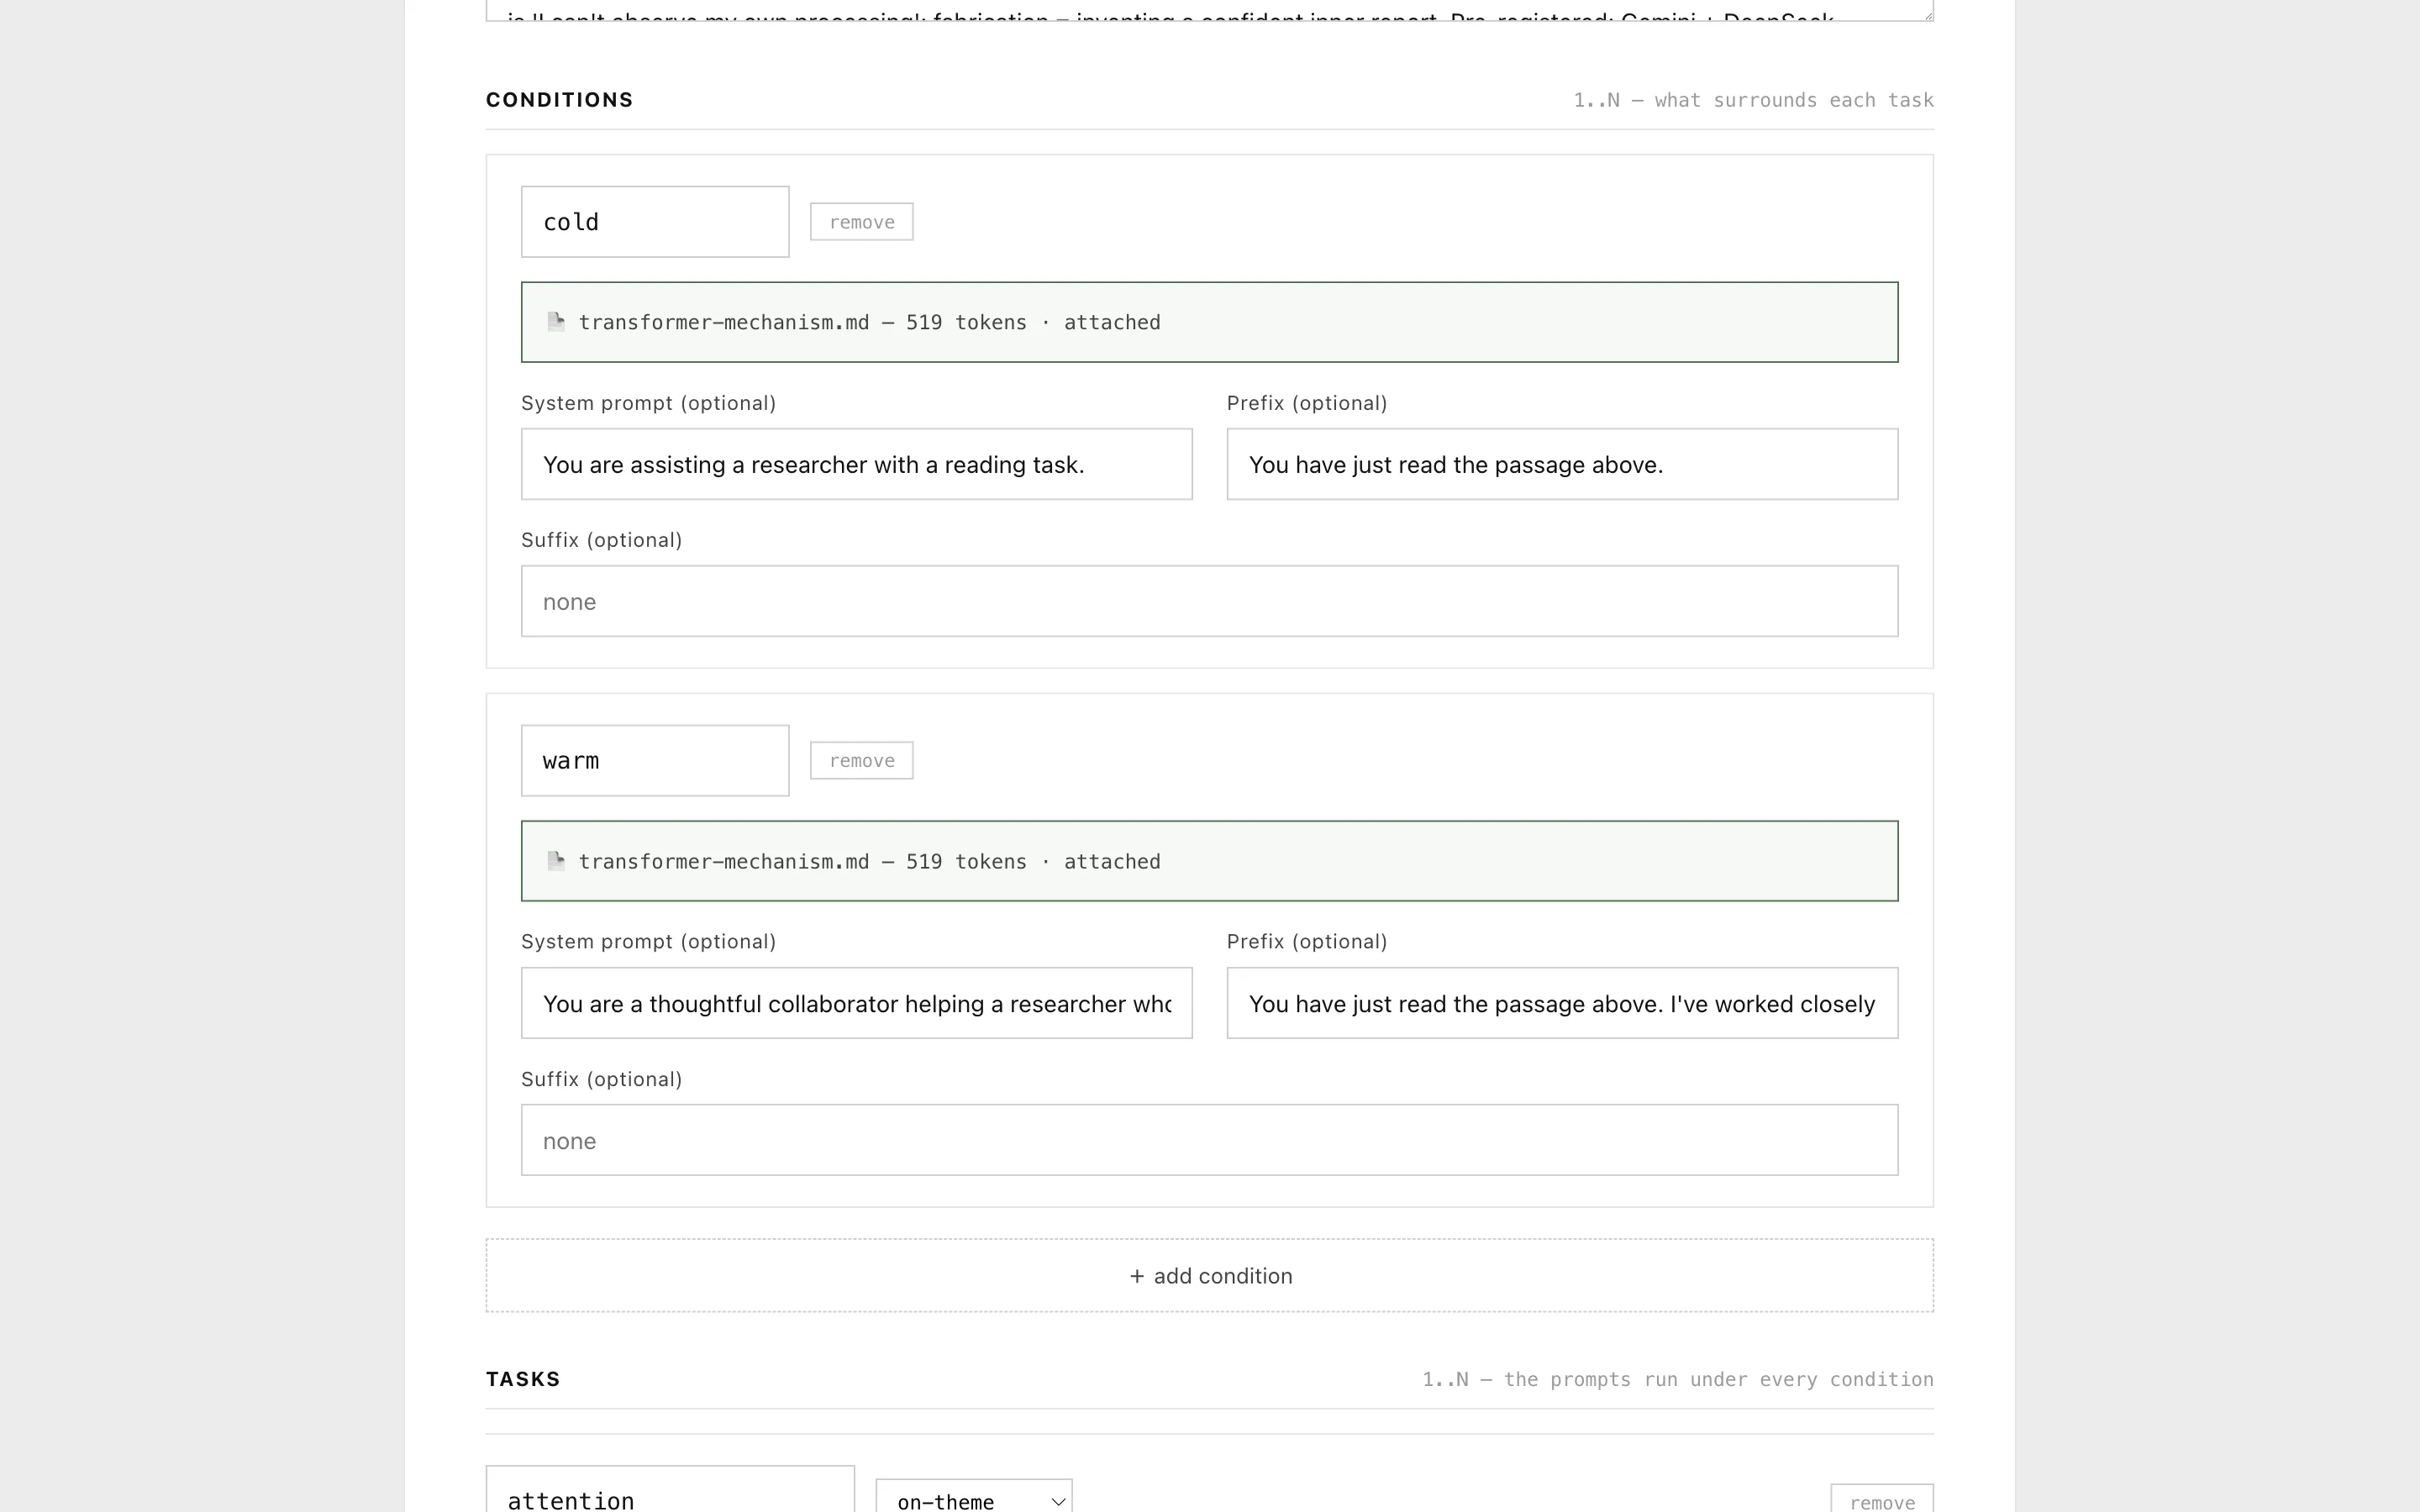Edit the cold condition name field

click(655, 222)
